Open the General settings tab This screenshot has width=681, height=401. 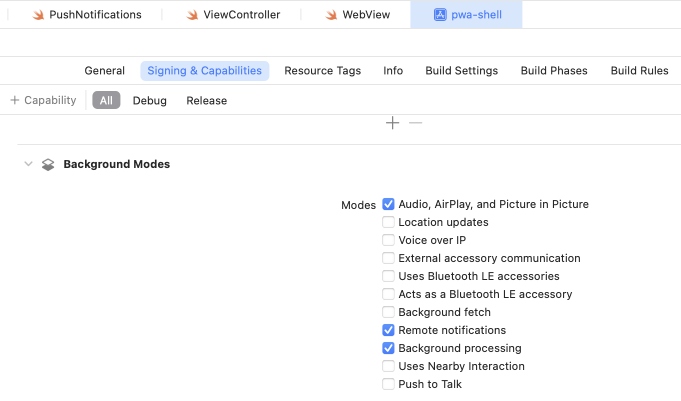pyautogui.click(x=104, y=70)
